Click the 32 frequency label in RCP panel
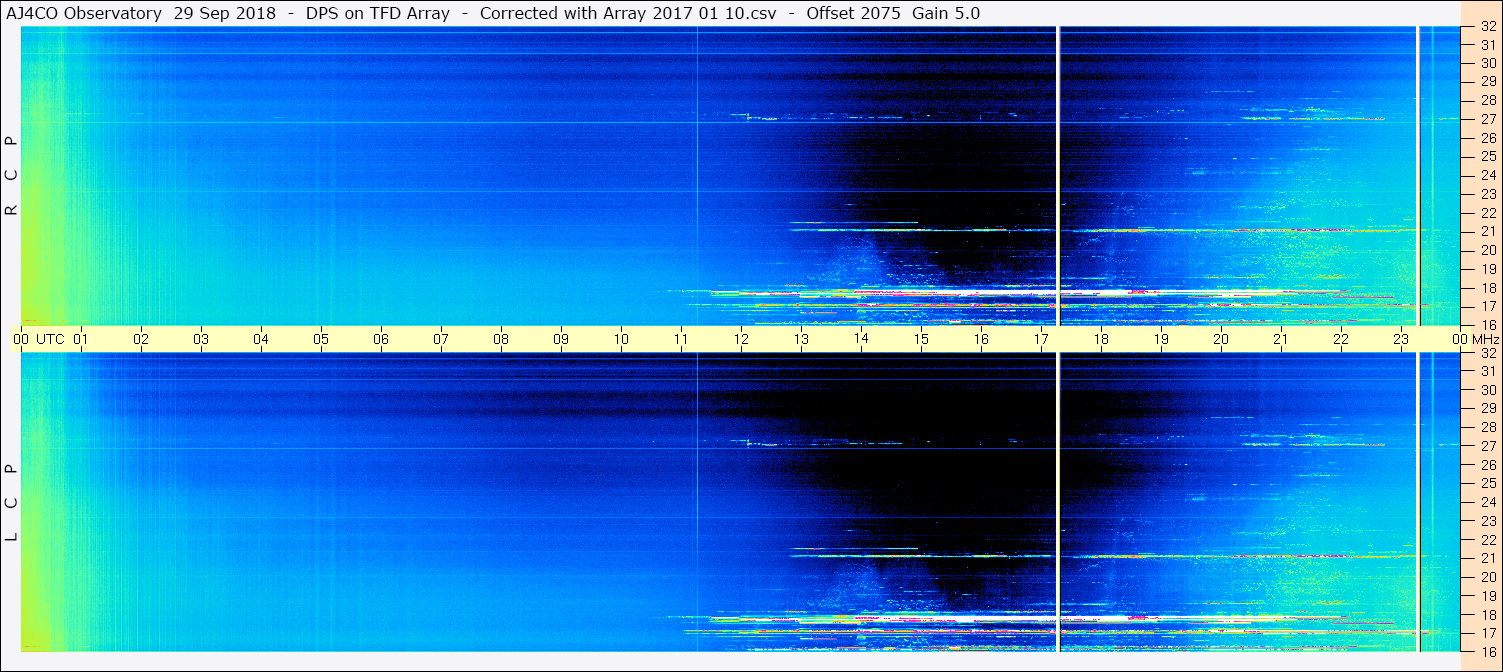 click(1487, 27)
